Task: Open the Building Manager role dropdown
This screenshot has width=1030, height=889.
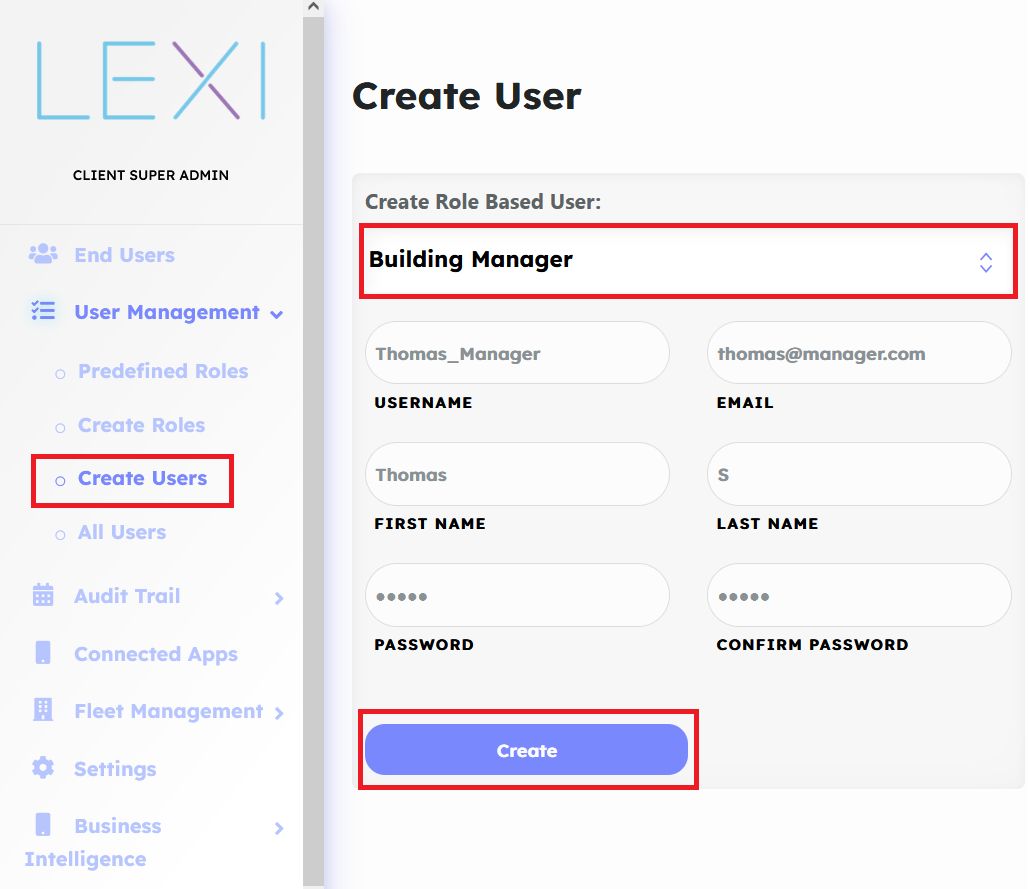Action: (687, 260)
